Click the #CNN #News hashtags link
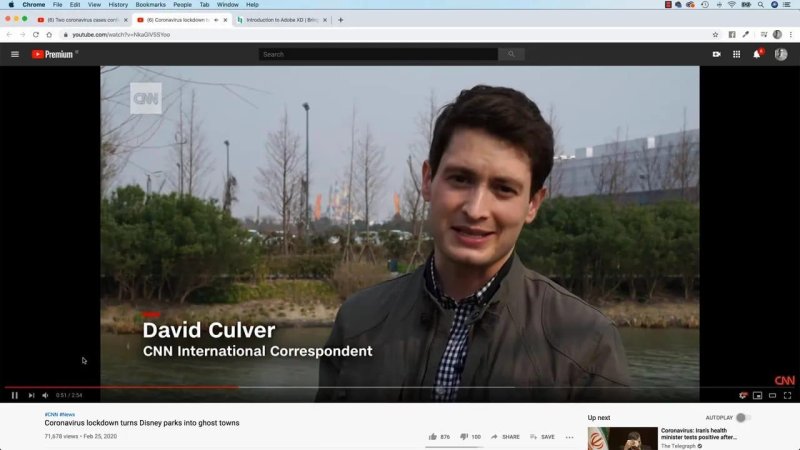 [60, 414]
